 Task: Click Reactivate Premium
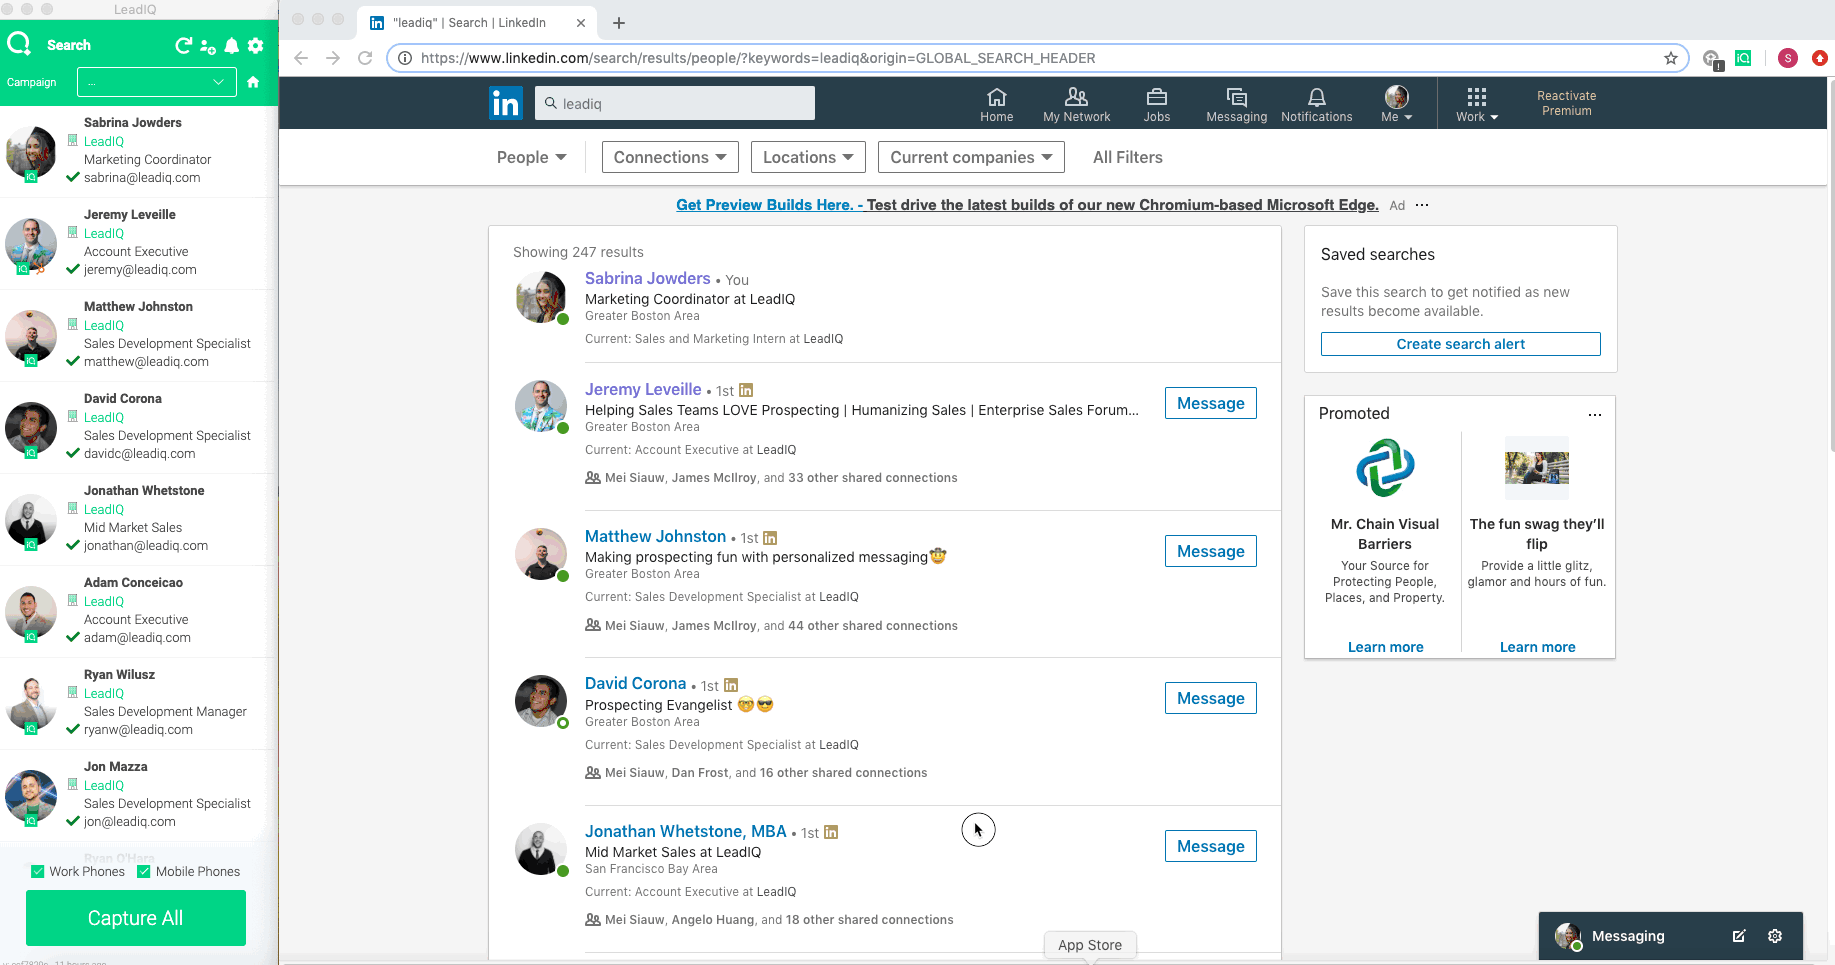[x=1566, y=103]
